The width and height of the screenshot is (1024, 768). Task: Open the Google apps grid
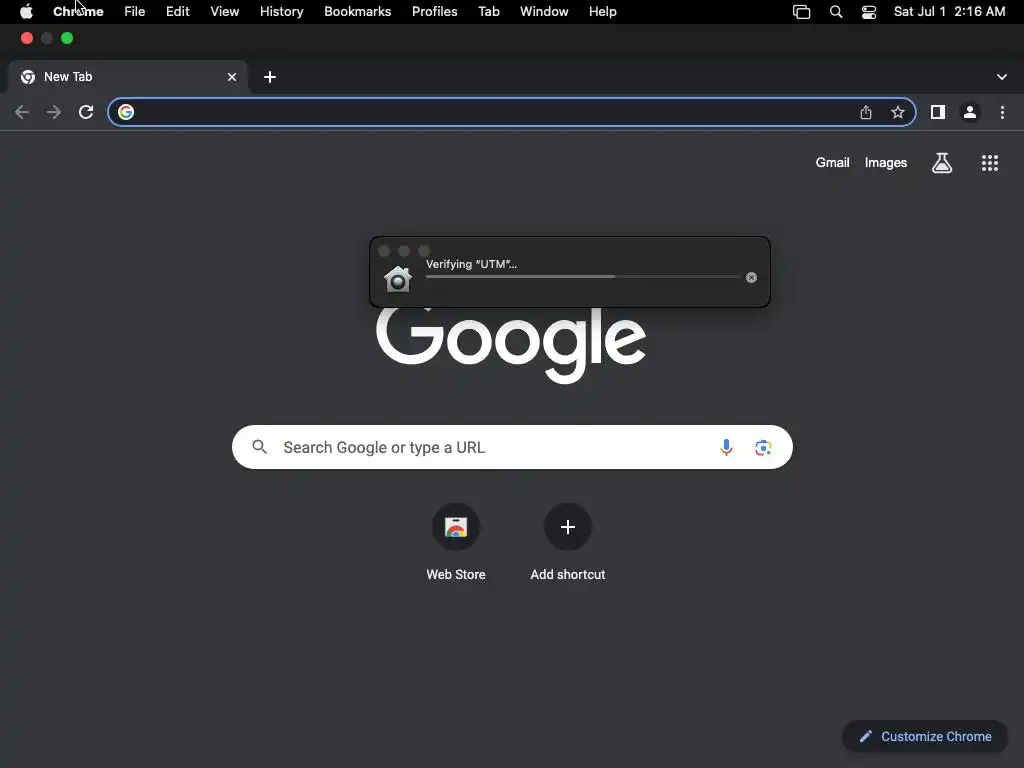click(x=990, y=163)
